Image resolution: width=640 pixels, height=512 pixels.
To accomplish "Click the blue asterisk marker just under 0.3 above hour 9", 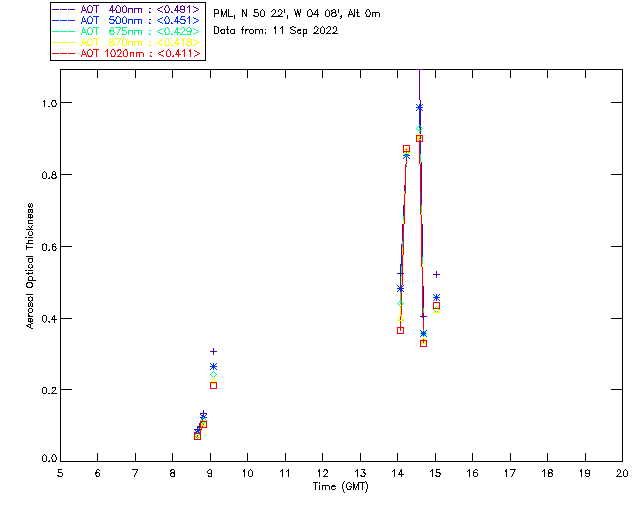I will [213, 367].
